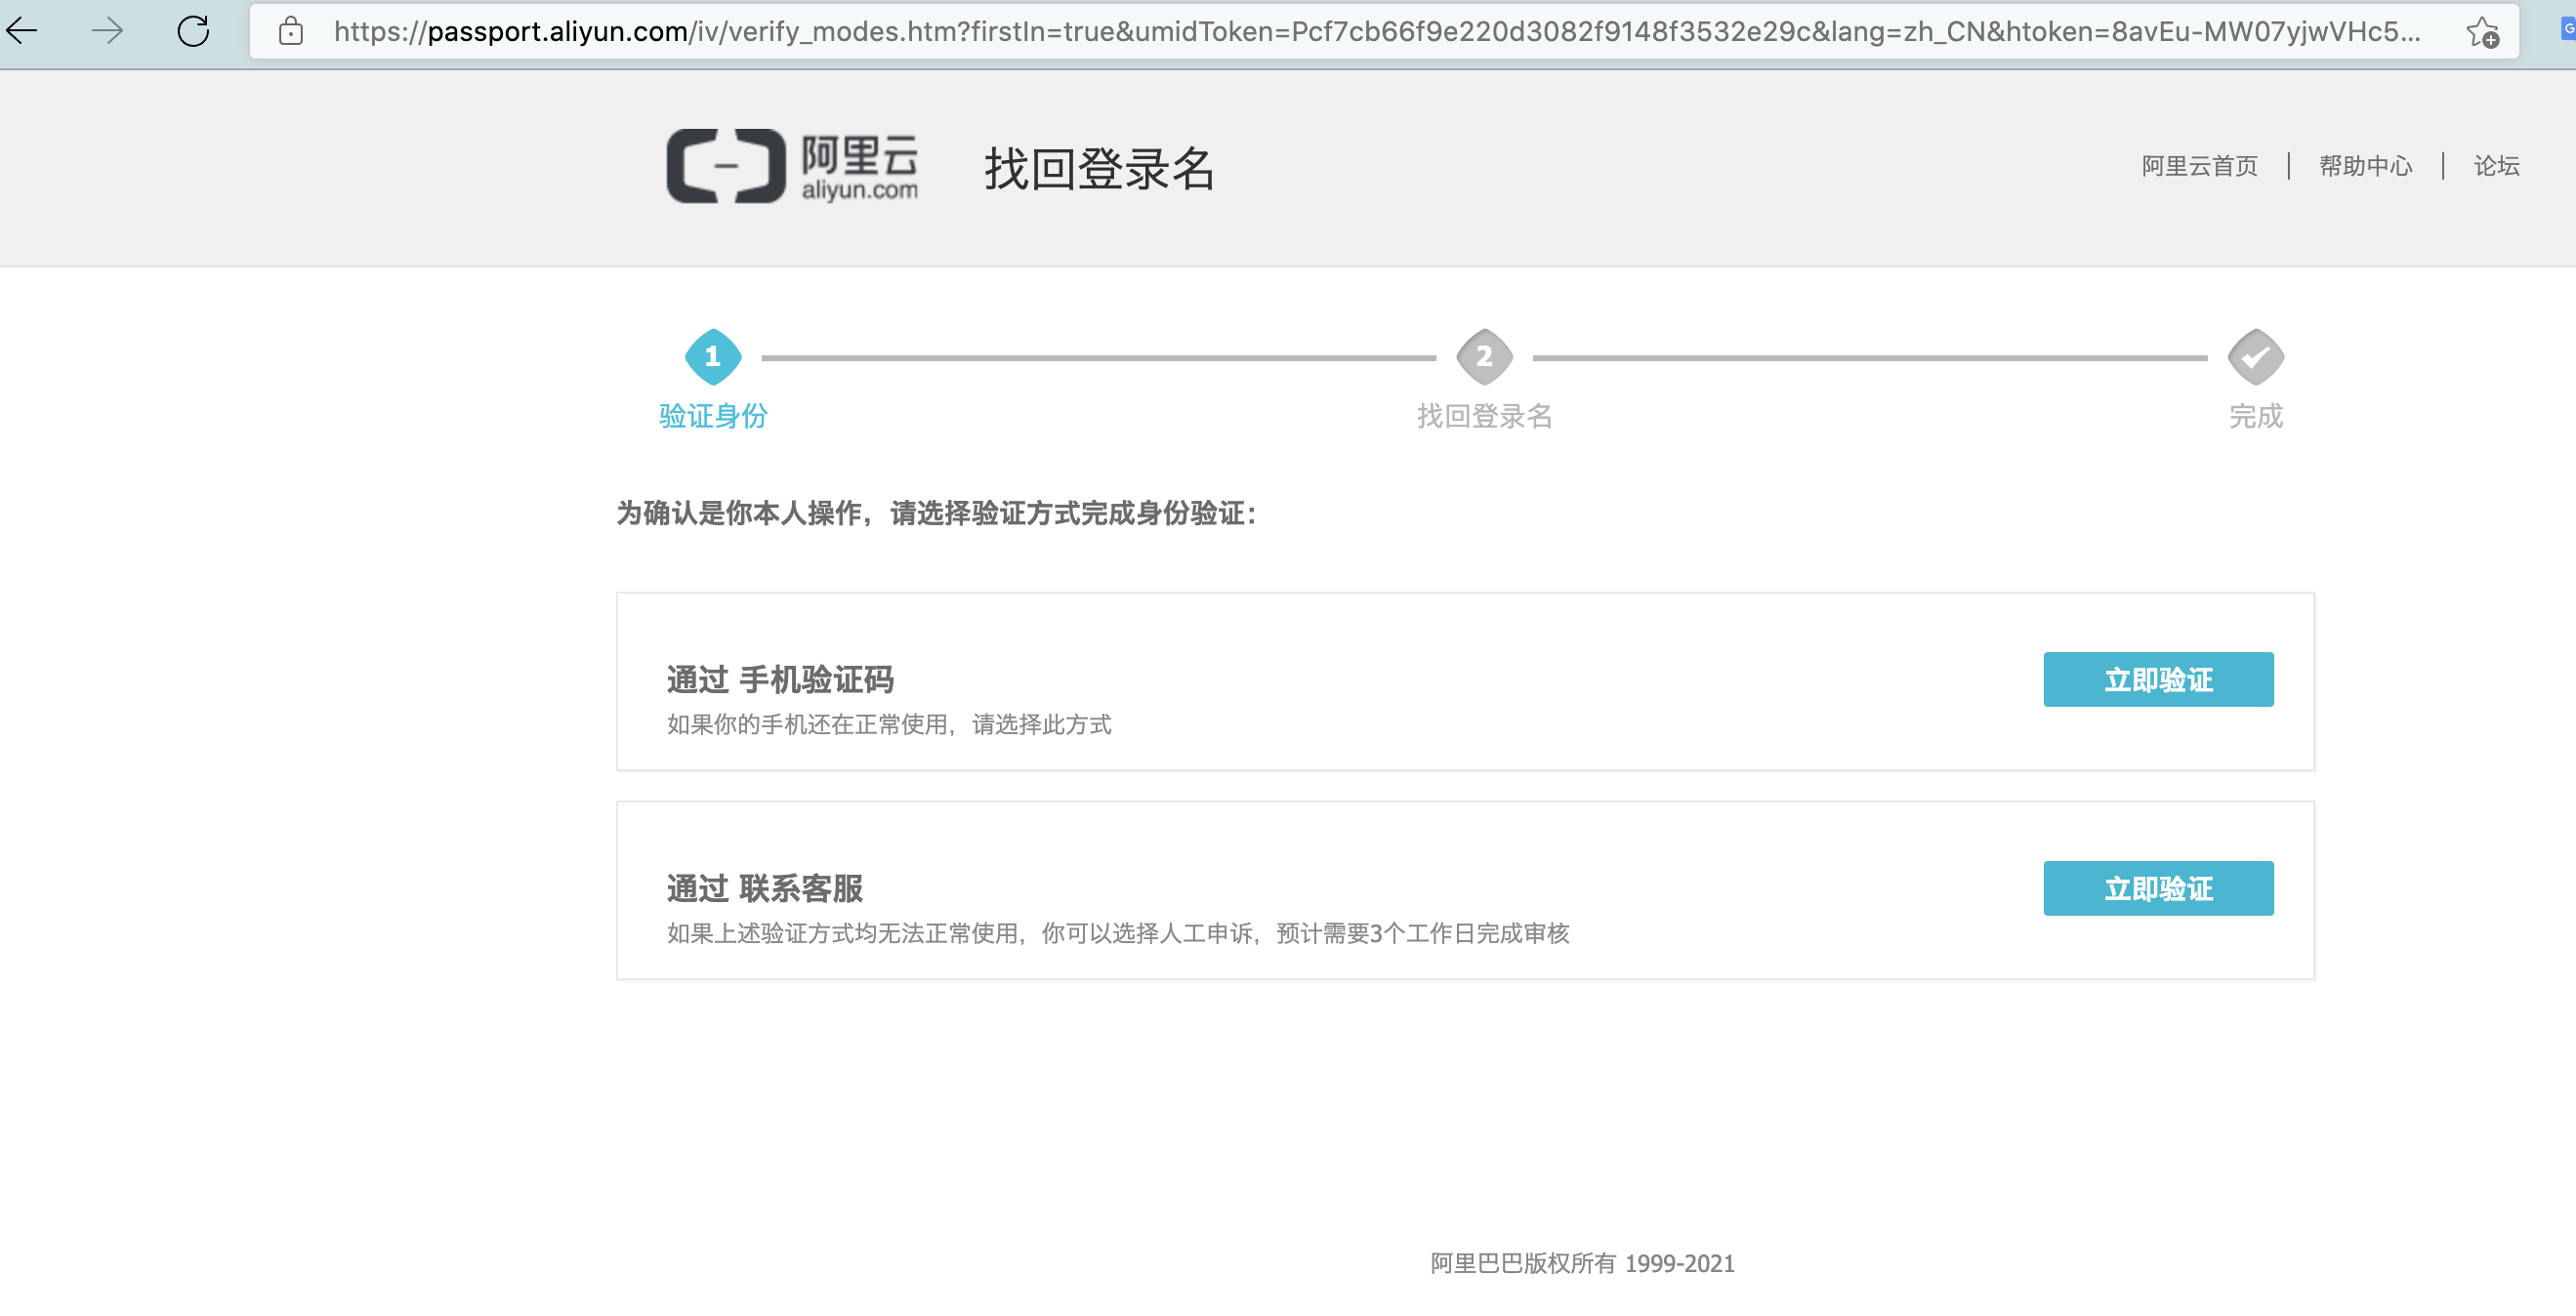This screenshot has width=2576, height=1316.
Task: Click the step 2 diamond marker
Action: point(1484,357)
